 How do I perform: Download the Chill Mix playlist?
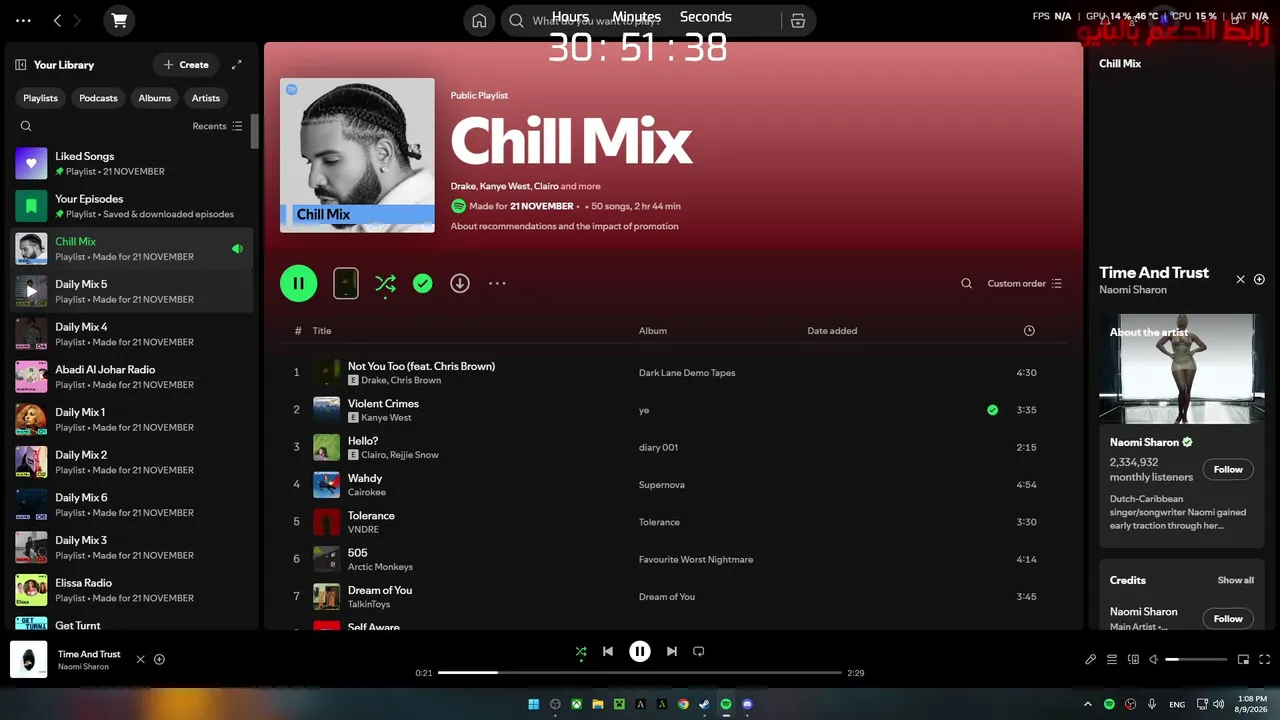pyautogui.click(x=460, y=283)
